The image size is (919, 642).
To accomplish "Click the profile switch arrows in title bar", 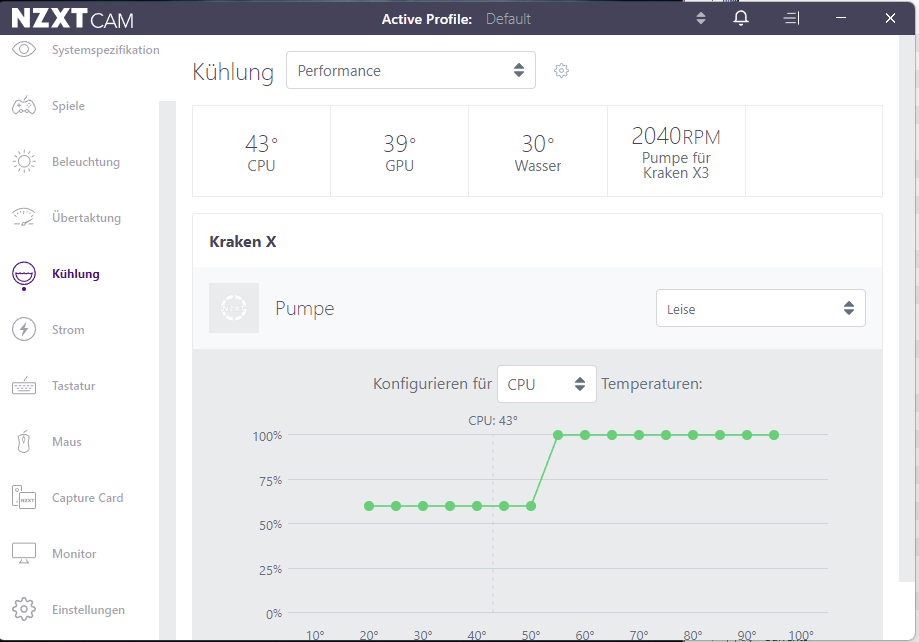I will pos(701,18).
